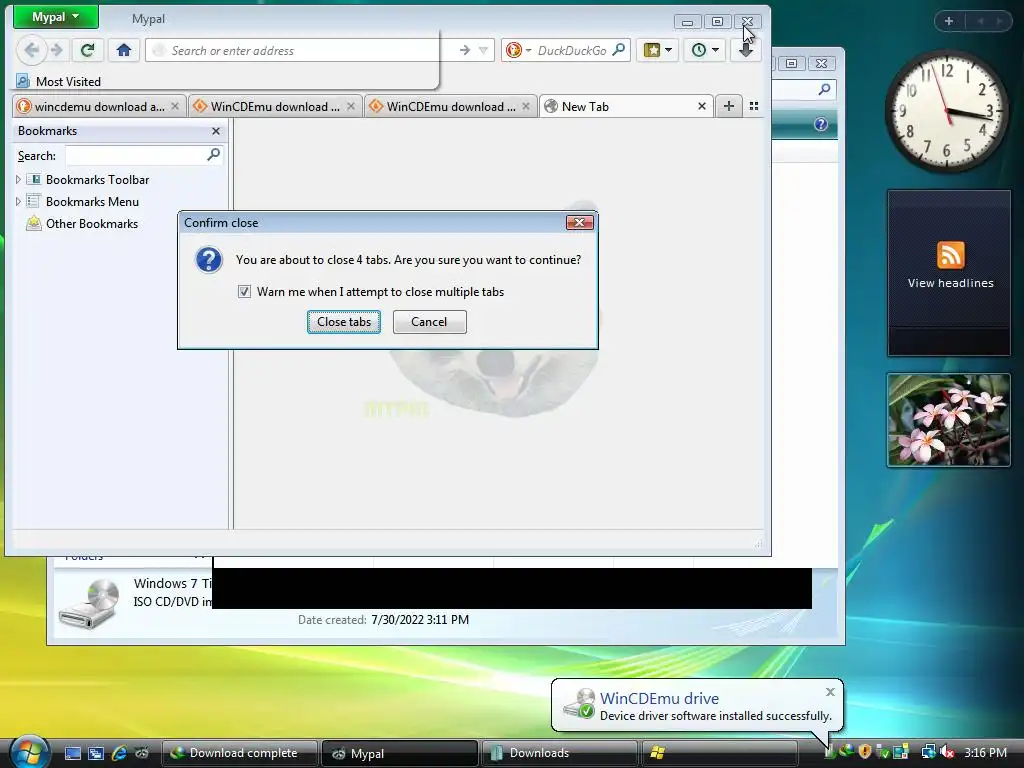Screen dimensions: 1024x768
Task: Click the RSS feed orange icon
Action: pyautogui.click(x=950, y=255)
